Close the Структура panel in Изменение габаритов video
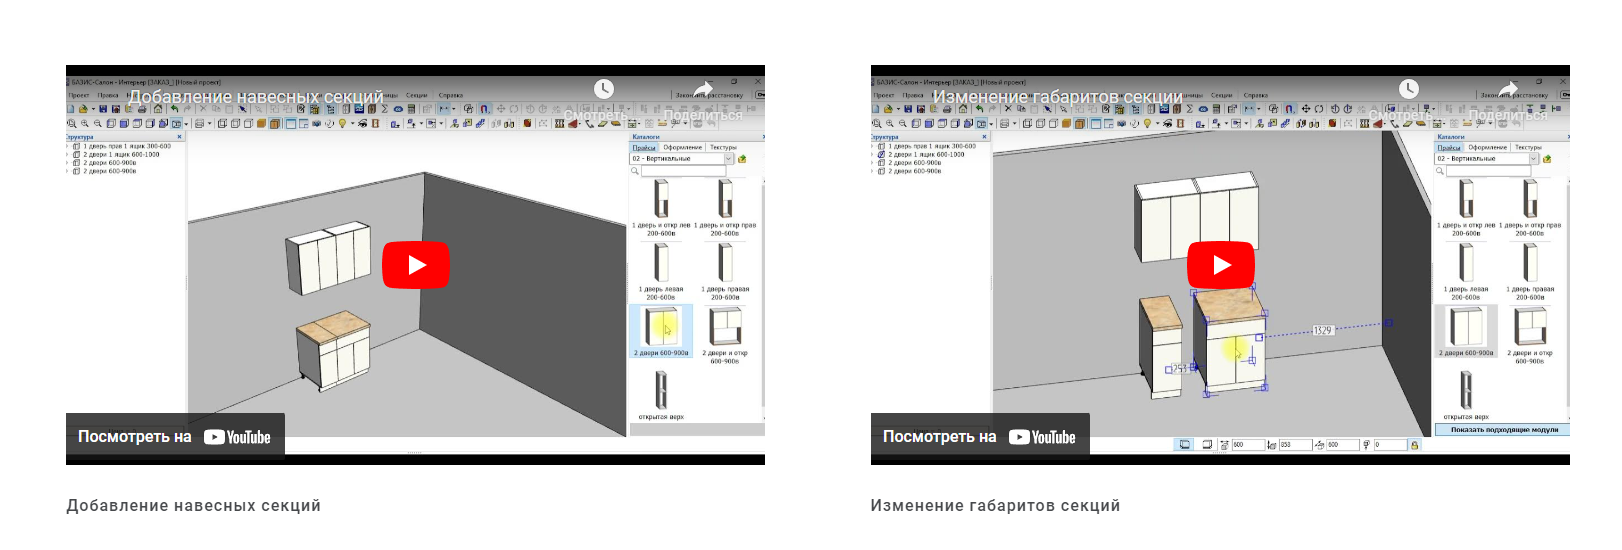 pos(984,137)
